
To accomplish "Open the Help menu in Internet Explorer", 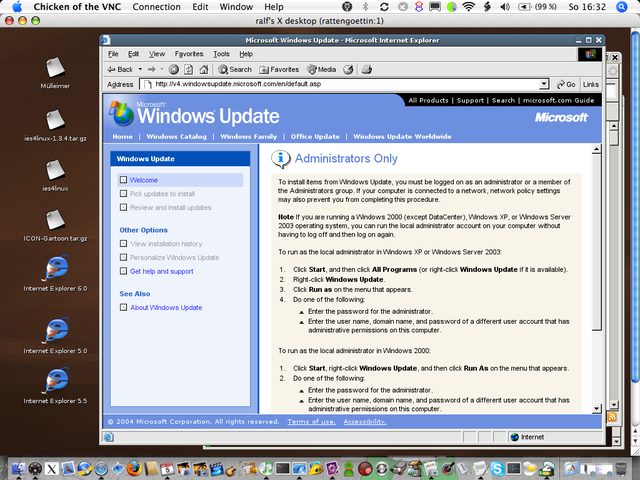I will coord(246,54).
